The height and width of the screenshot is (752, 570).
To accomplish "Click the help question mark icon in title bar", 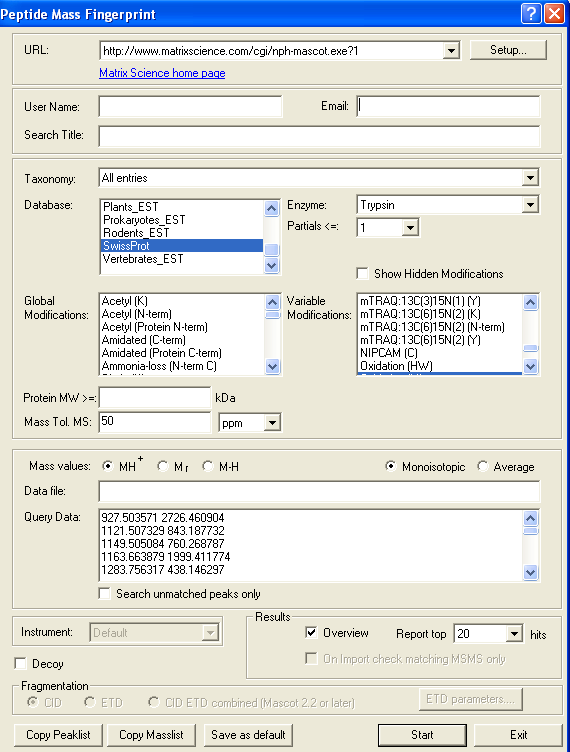I will click(531, 13).
